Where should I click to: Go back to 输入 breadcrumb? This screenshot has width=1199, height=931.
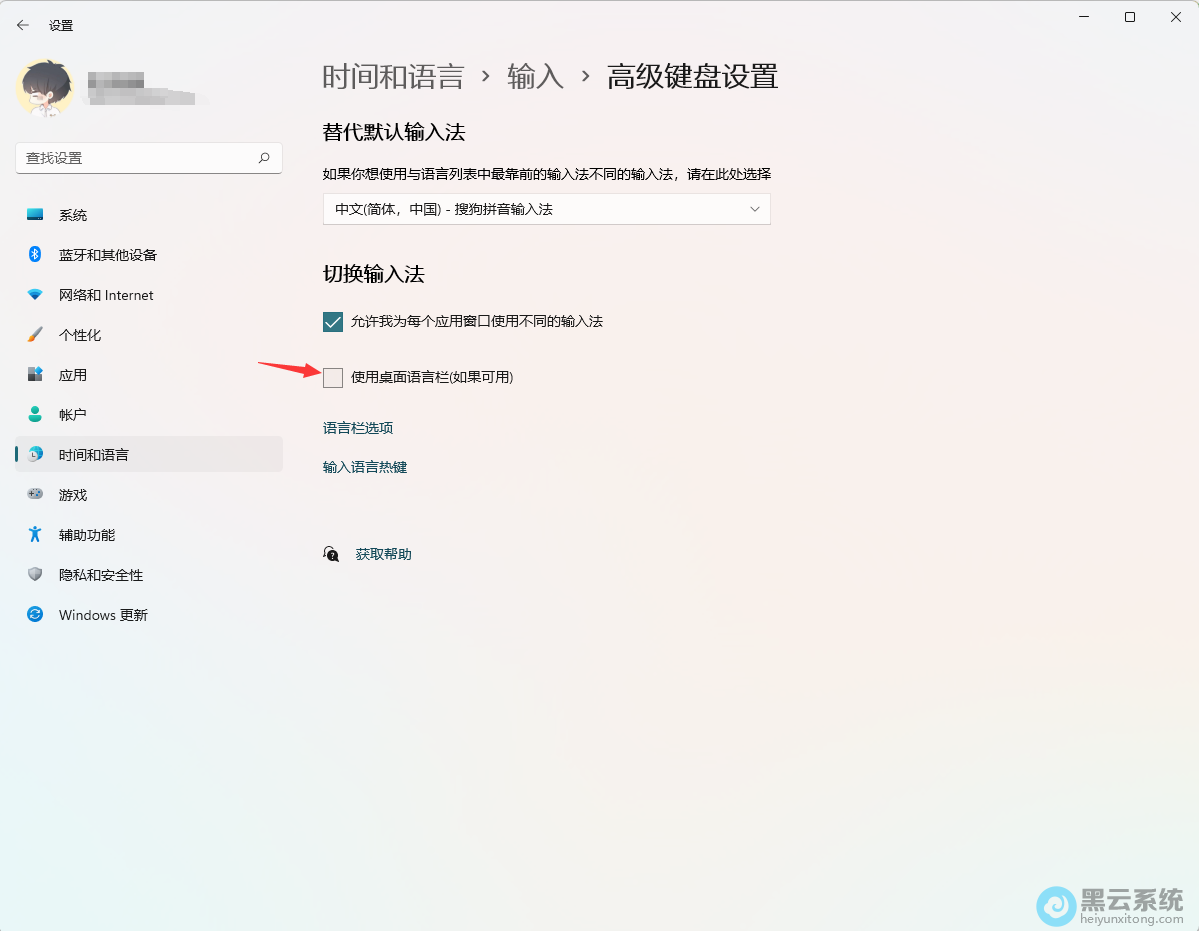point(535,77)
